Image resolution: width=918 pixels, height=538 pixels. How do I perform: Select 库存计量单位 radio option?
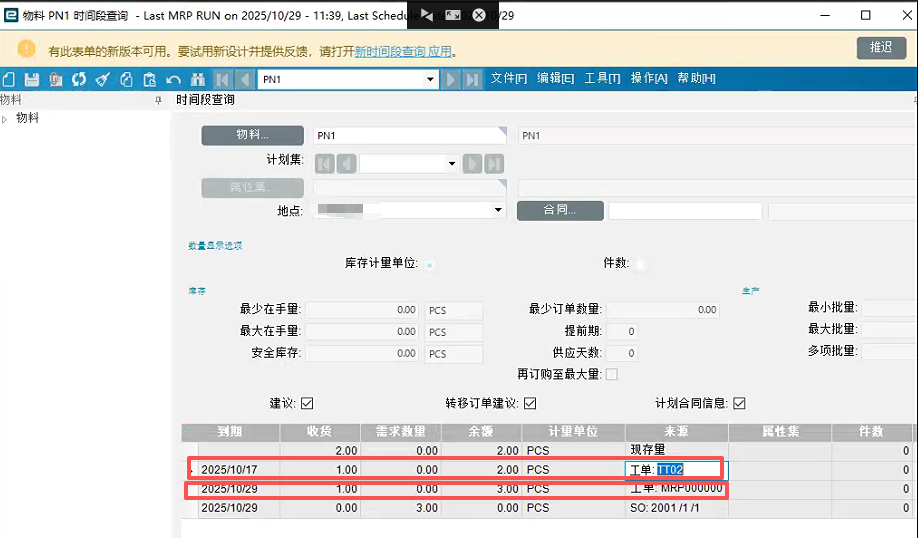(x=430, y=265)
